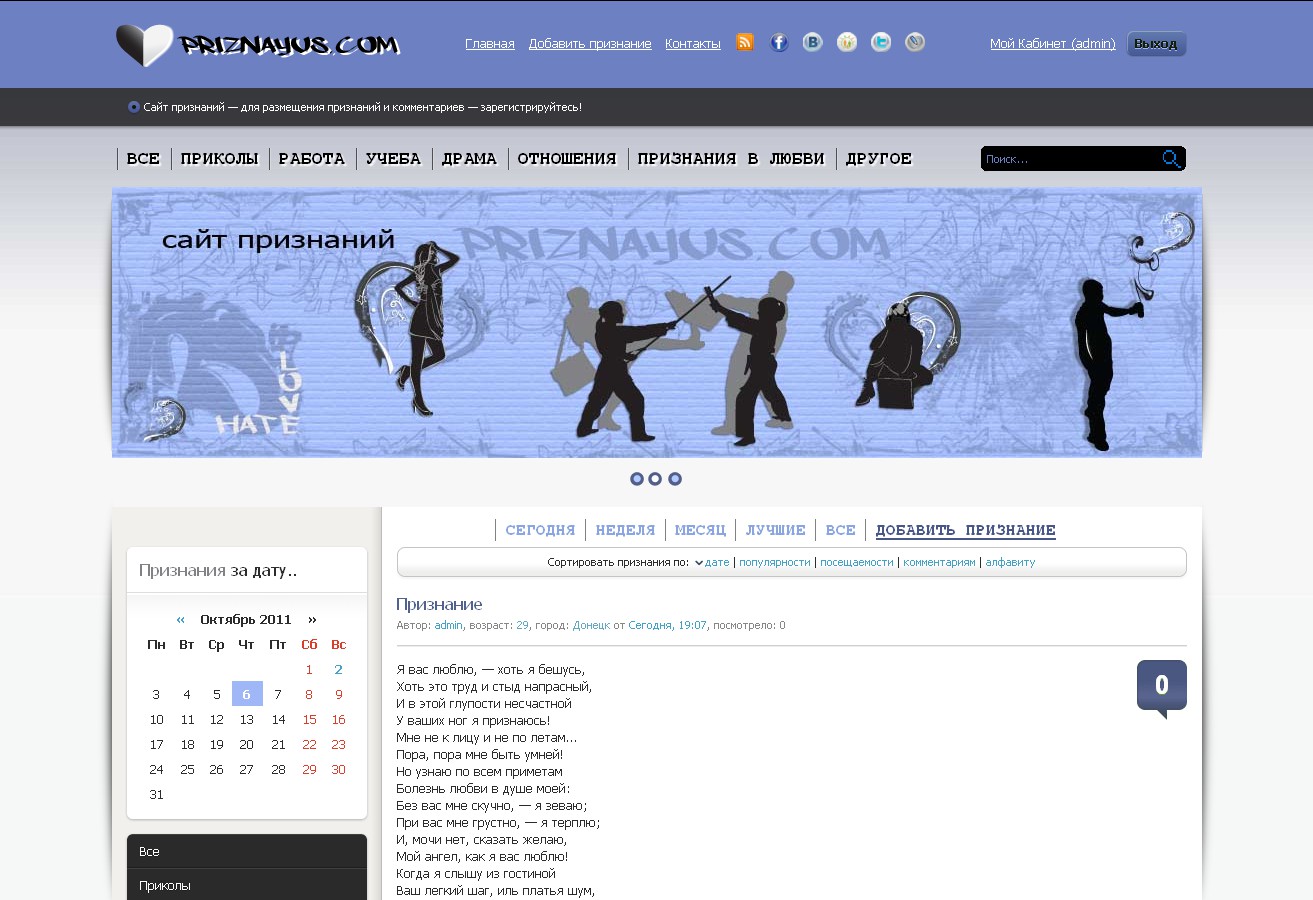Open the VKontakte icon
This screenshot has width=1313, height=900.
813,42
